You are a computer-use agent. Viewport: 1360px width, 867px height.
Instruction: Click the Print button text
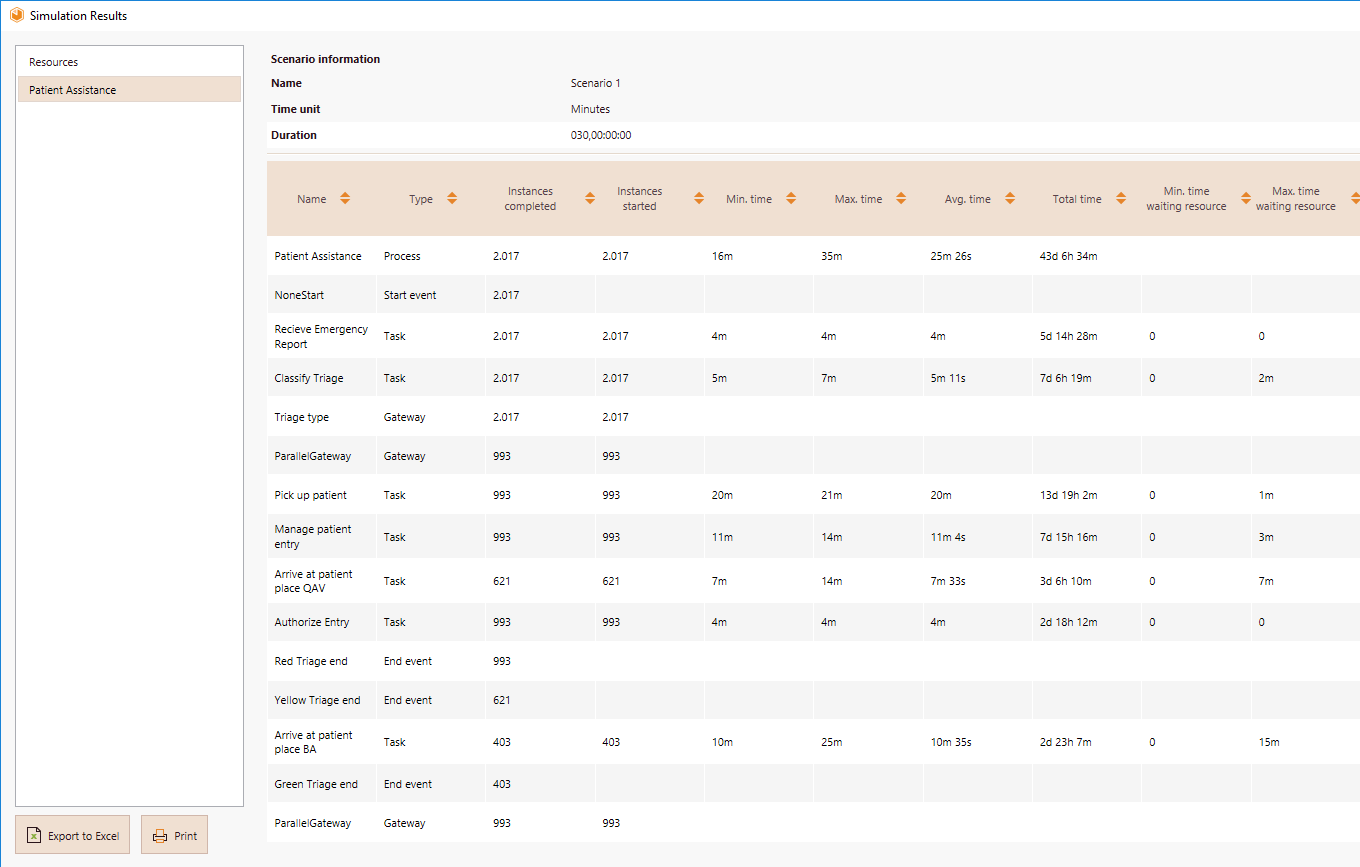(x=186, y=836)
